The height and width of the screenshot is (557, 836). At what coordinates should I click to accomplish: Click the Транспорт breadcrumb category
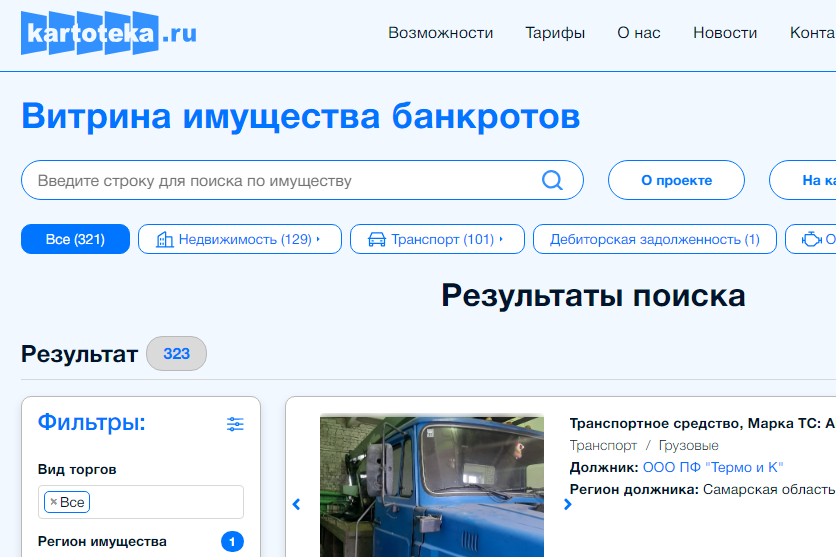[603, 446]
